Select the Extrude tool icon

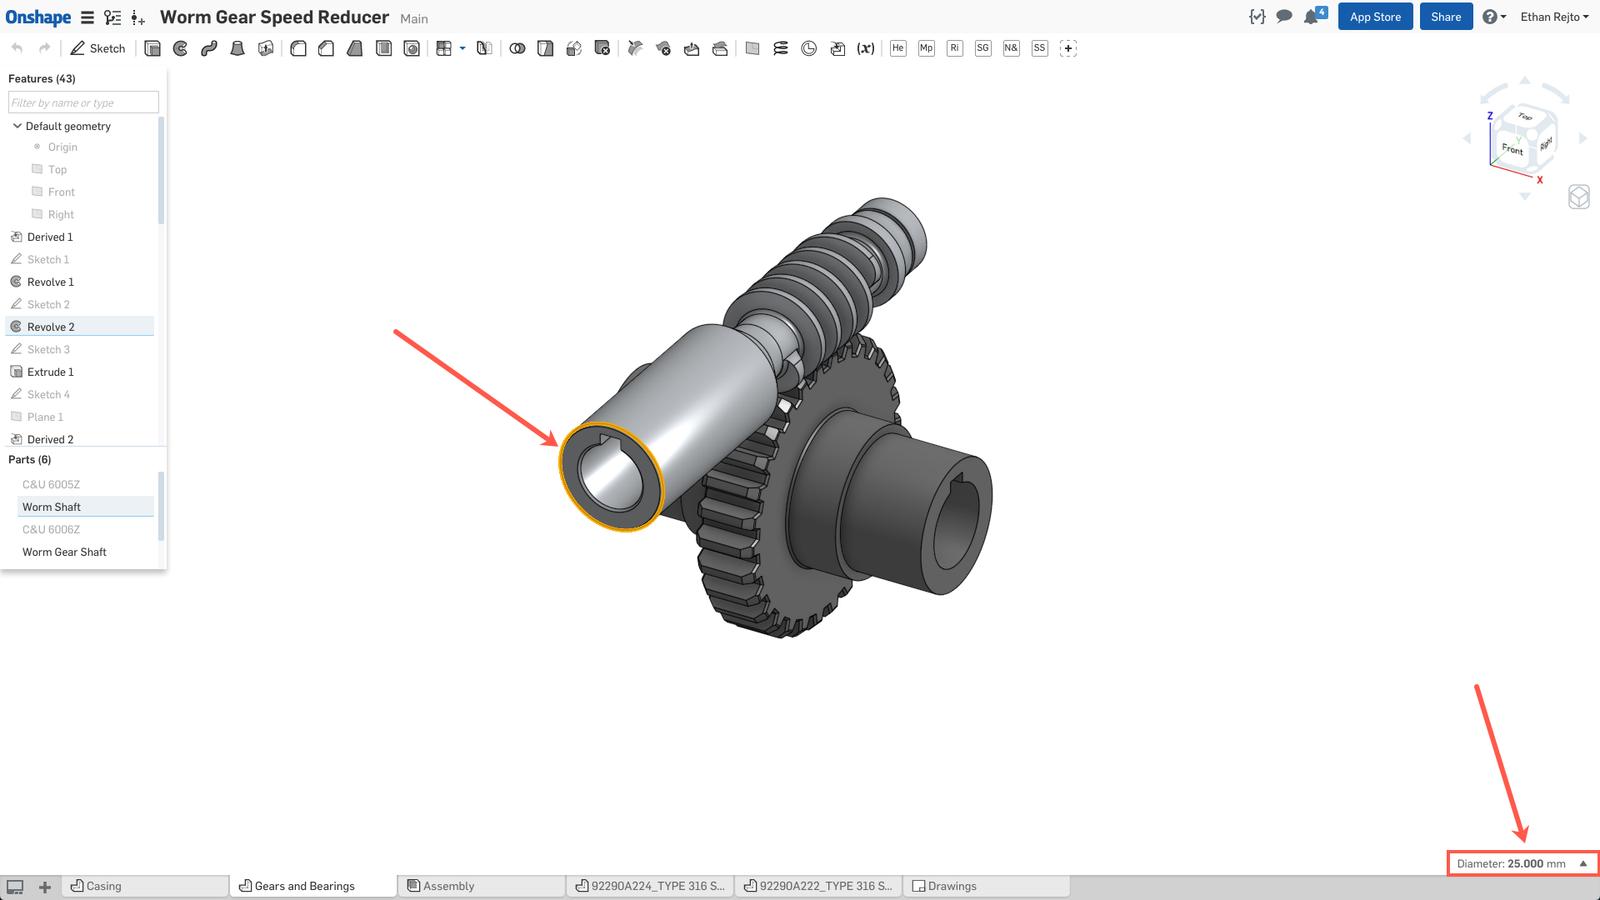152,48
